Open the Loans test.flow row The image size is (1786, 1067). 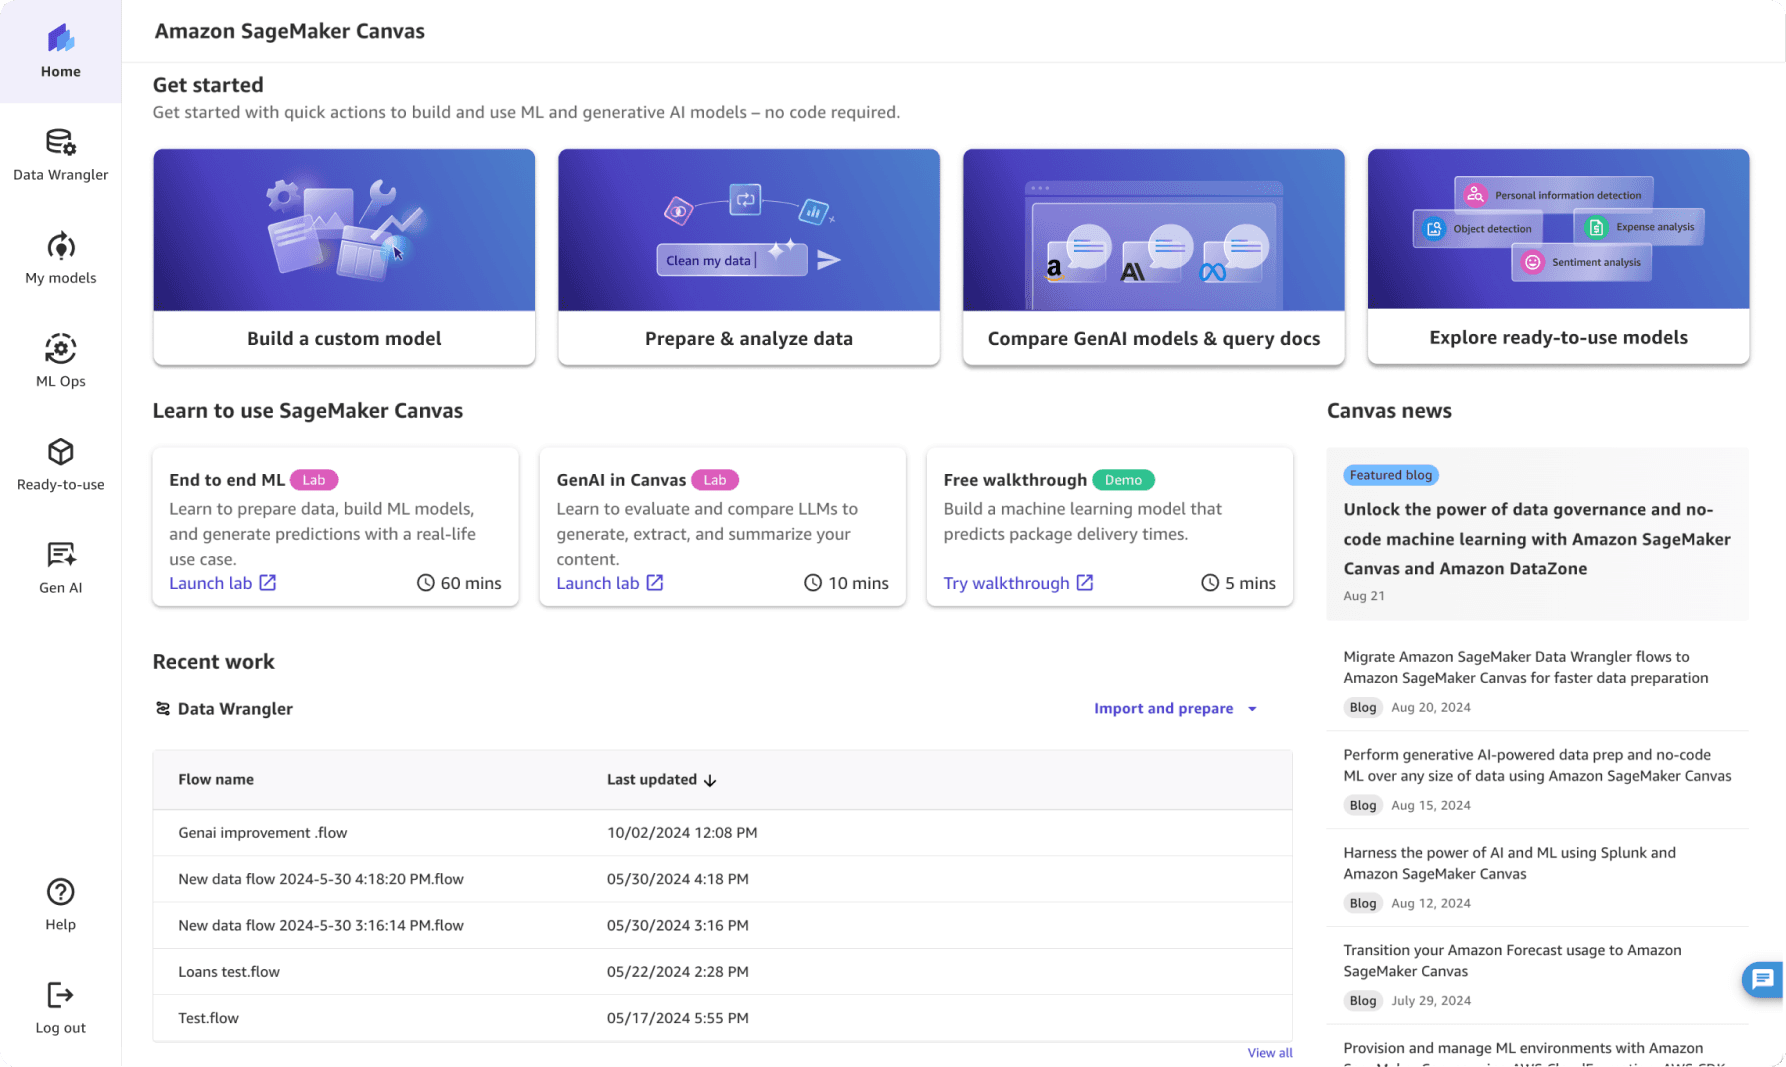coord(722,972)
